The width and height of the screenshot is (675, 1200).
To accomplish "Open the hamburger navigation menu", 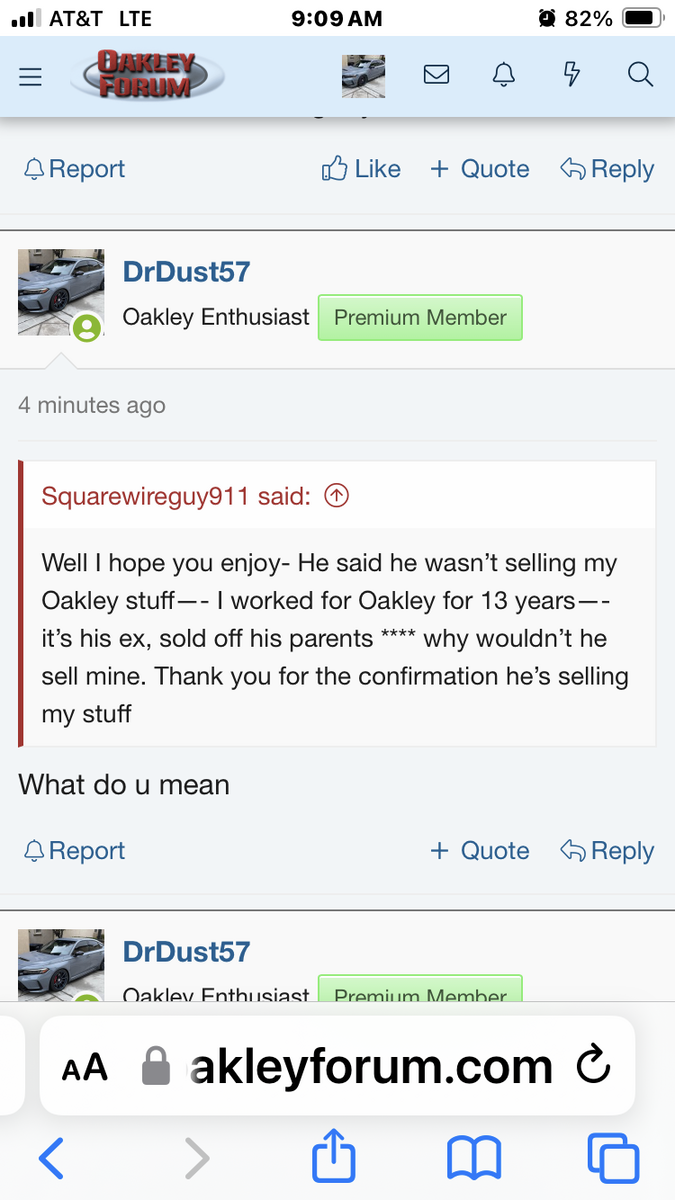I will 31,76.
